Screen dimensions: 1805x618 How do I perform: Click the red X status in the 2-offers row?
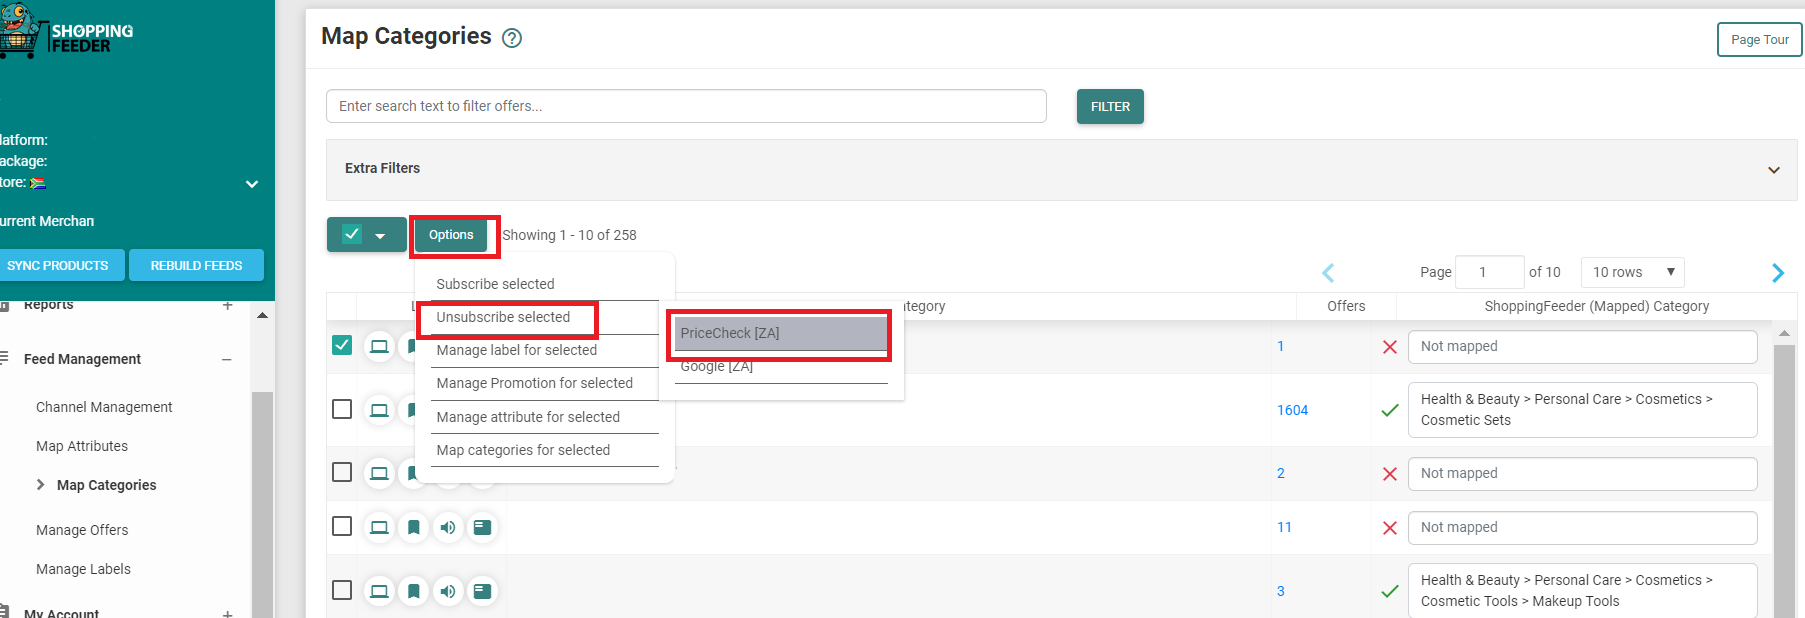pyautogui.click(x=1389, y=474)
